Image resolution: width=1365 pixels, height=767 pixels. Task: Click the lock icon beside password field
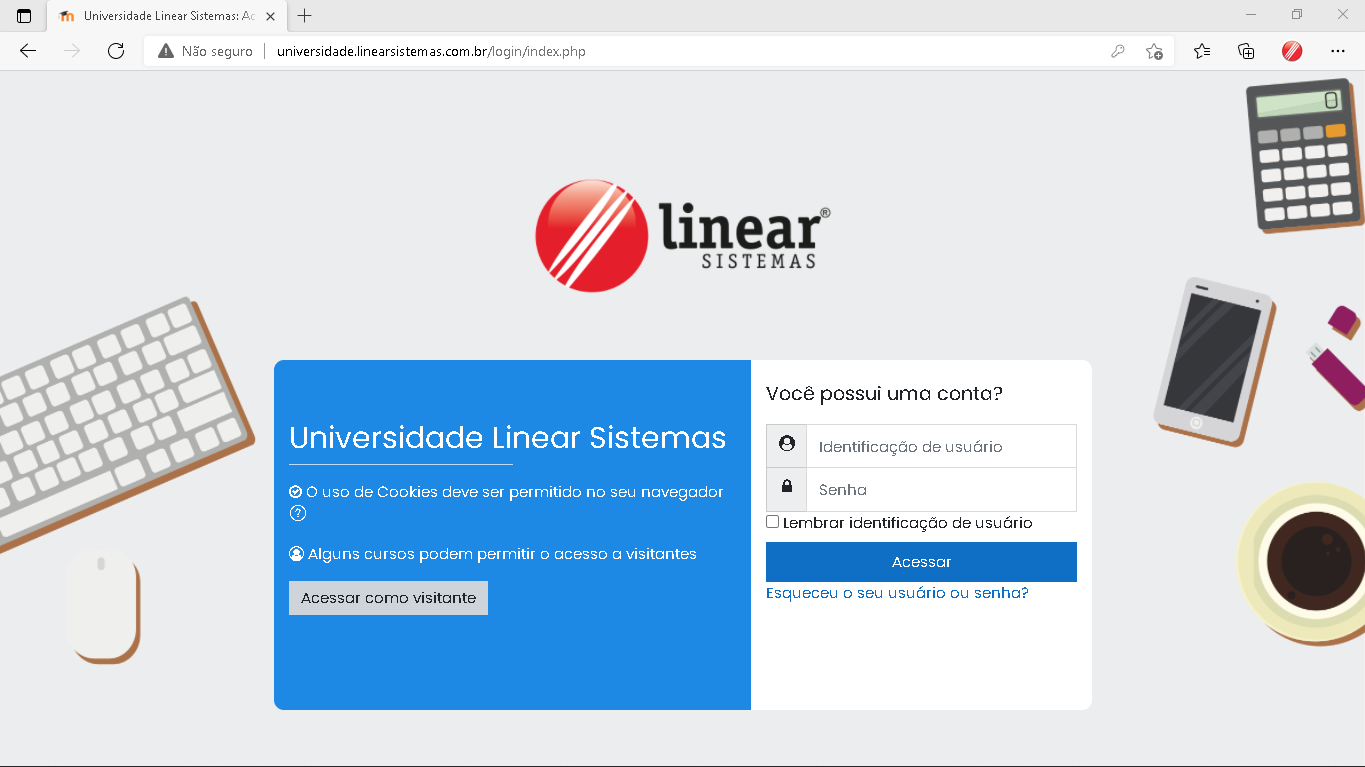tap(787, 489)
